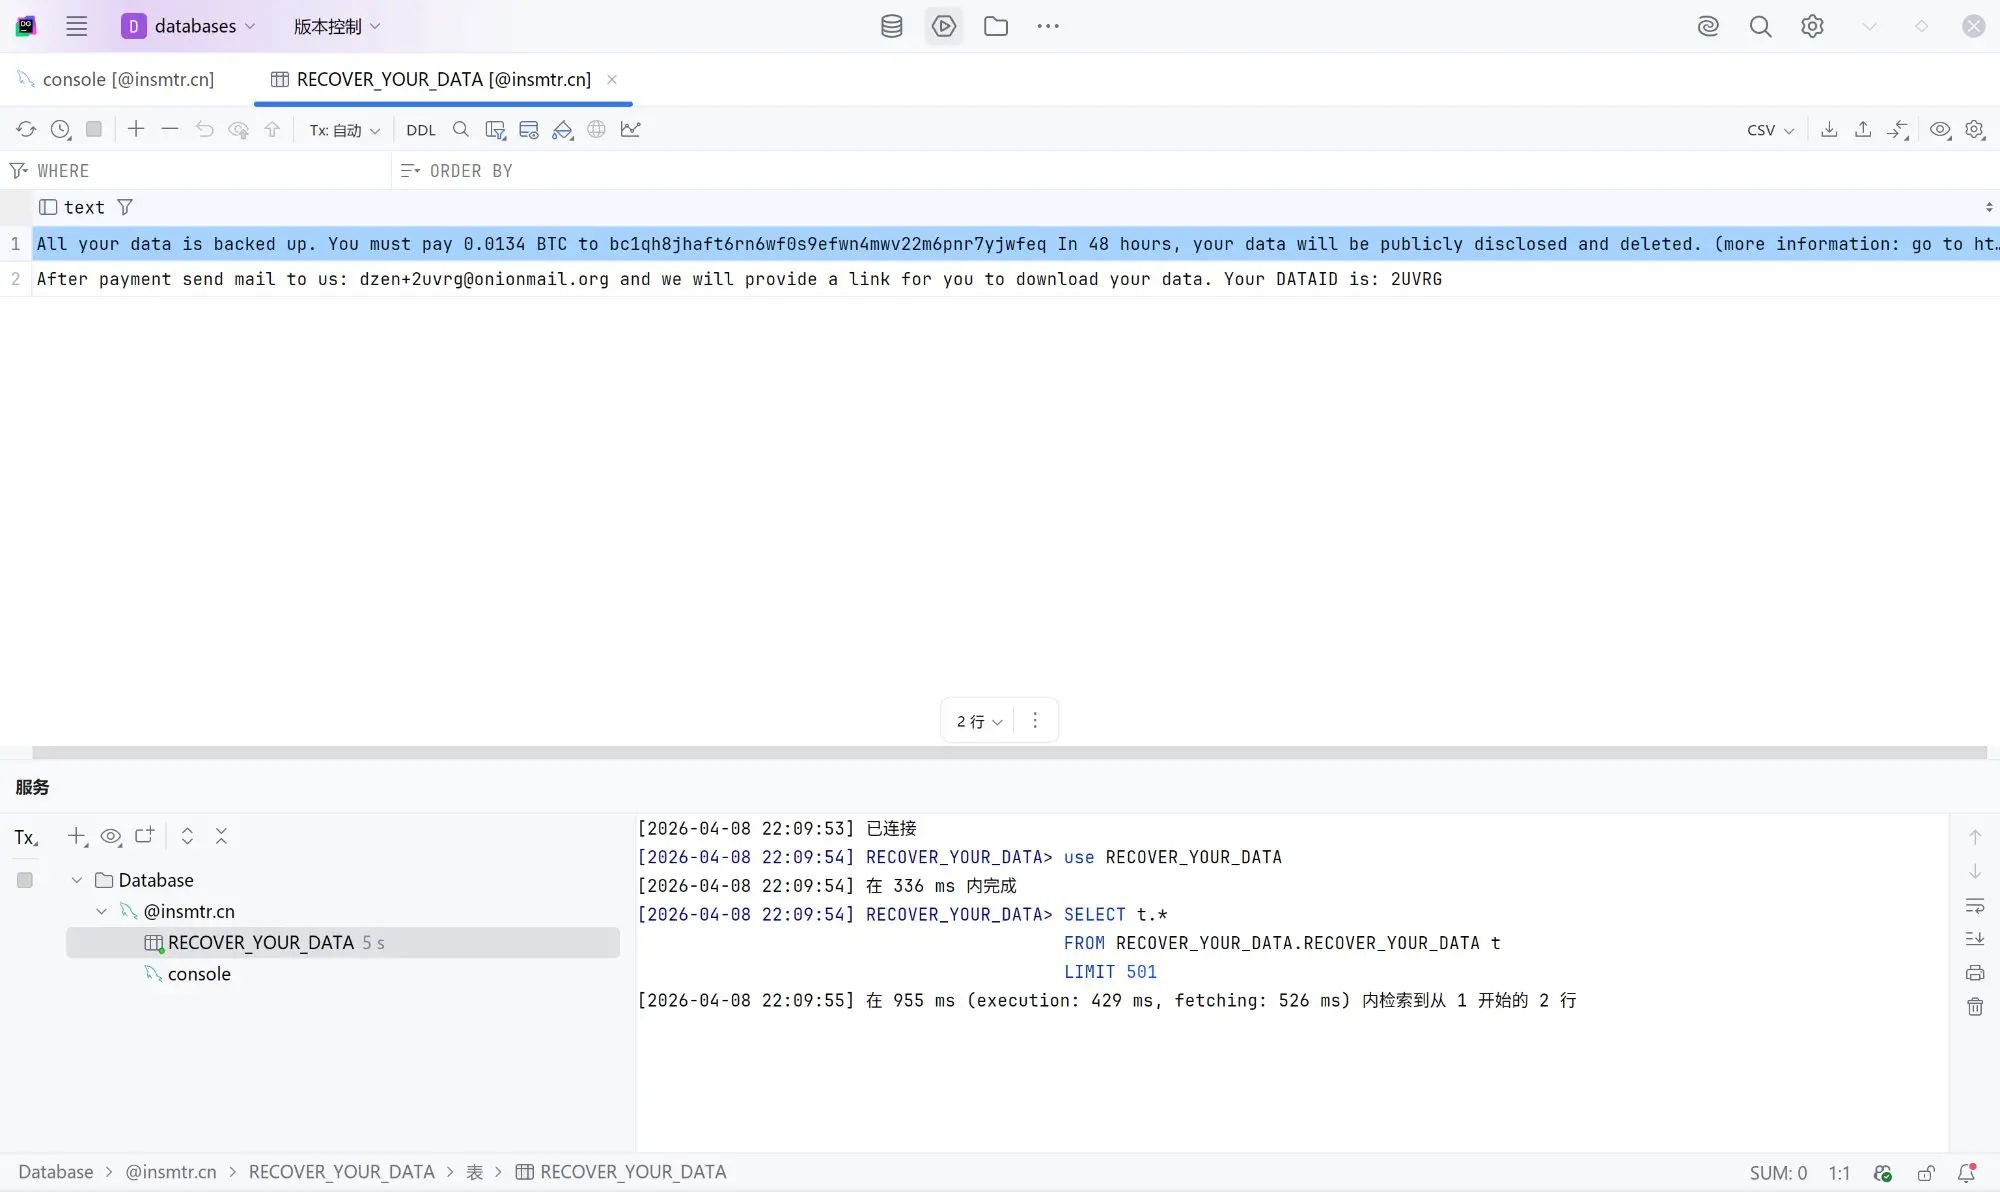Toggle the view eye icon in grid toolbar
2000x1192 pixels.
(1940, 129)
